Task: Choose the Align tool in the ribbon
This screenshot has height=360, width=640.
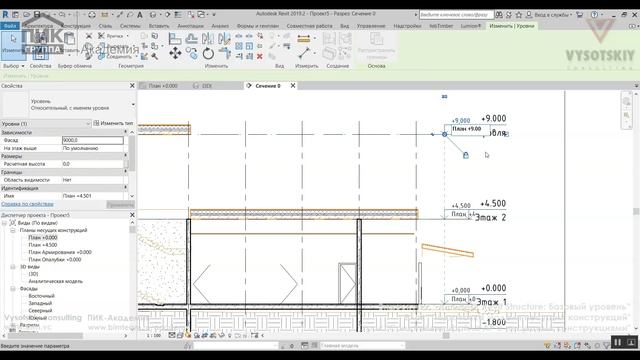Action: pyautogui.click(x=175, y=39)
